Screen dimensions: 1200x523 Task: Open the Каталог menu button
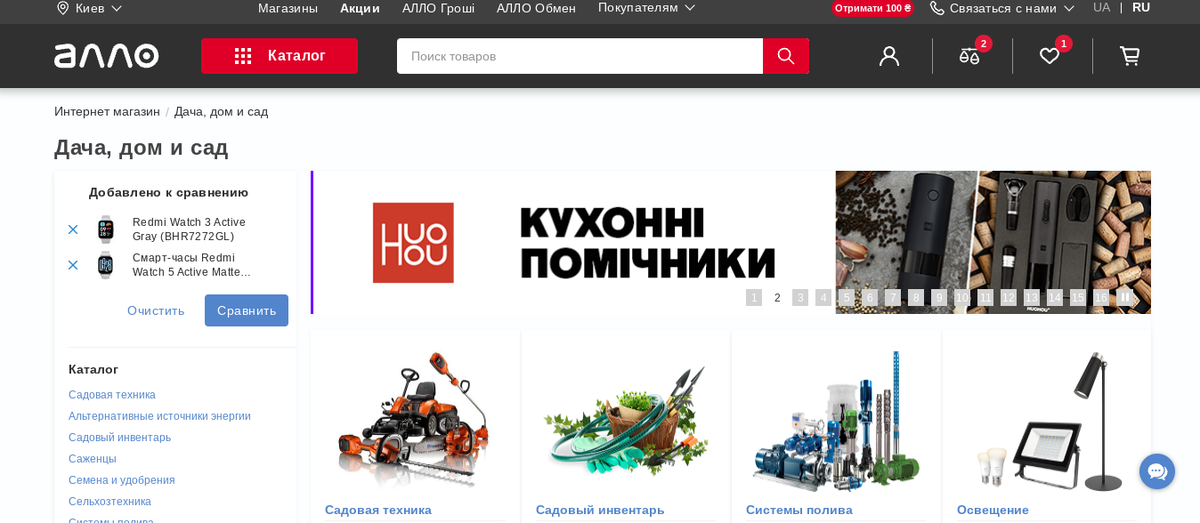pyautogui.click(x=279, y=56)
